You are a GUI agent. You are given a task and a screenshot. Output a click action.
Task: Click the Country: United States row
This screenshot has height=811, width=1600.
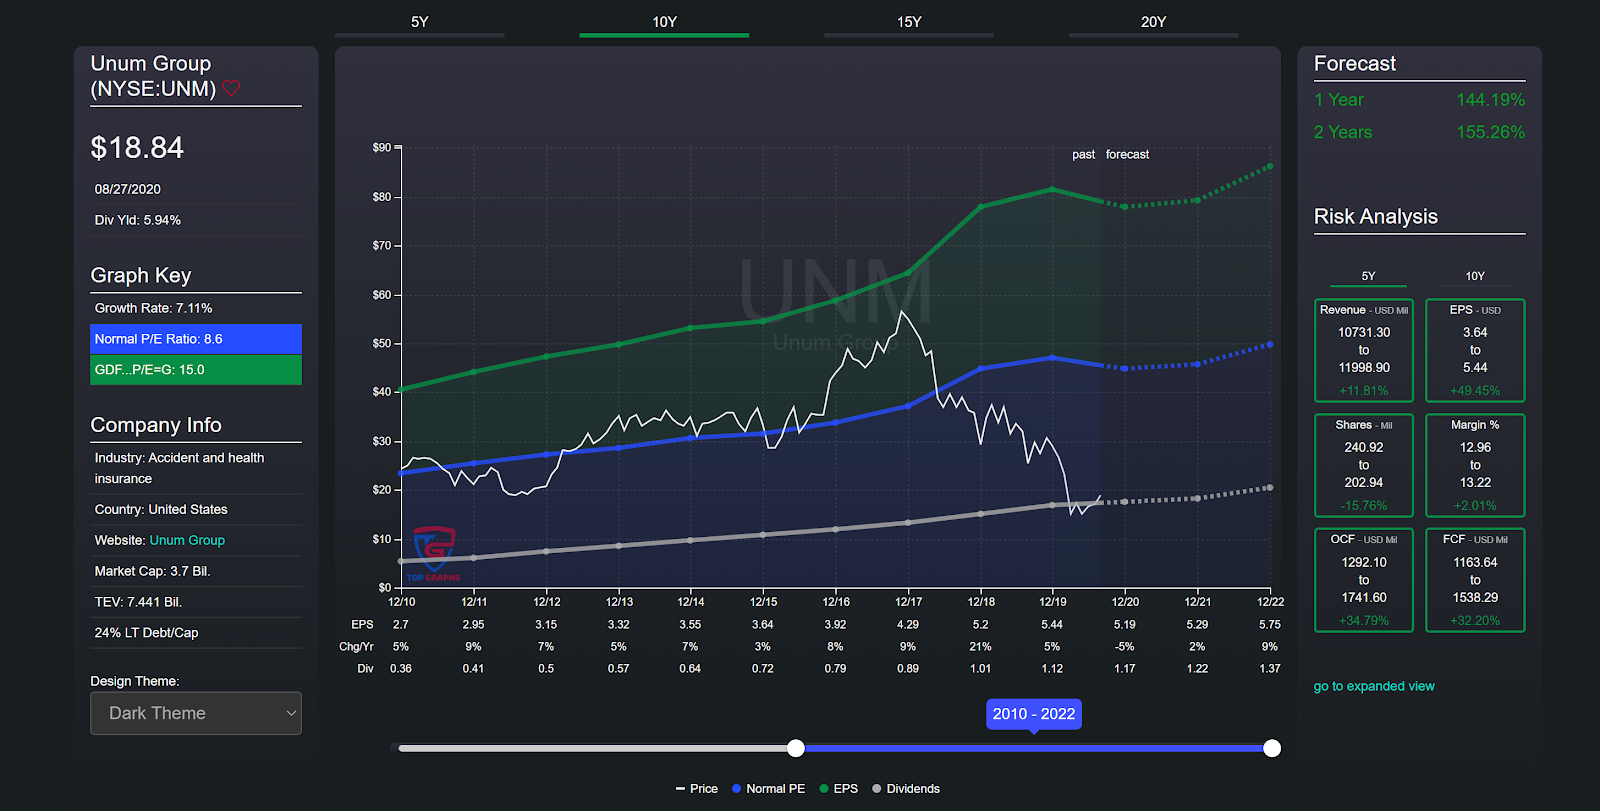pos(196,509)
